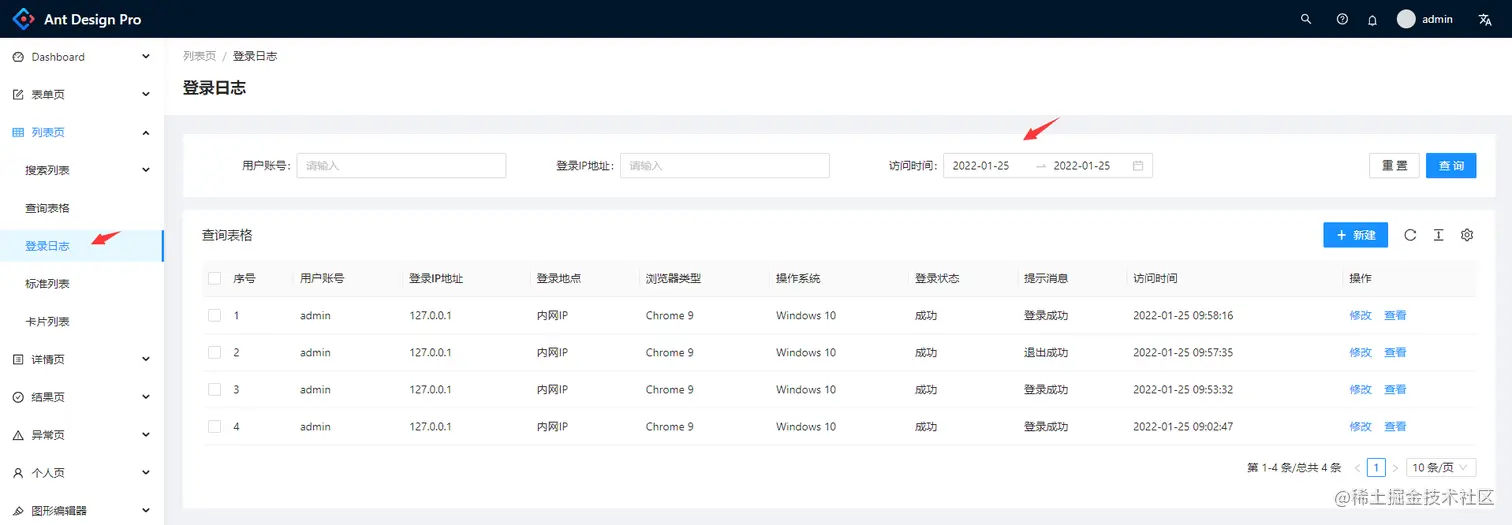Click the 新建 button
Viewport: 1512px width, 525px height.
pos(1355,235)
